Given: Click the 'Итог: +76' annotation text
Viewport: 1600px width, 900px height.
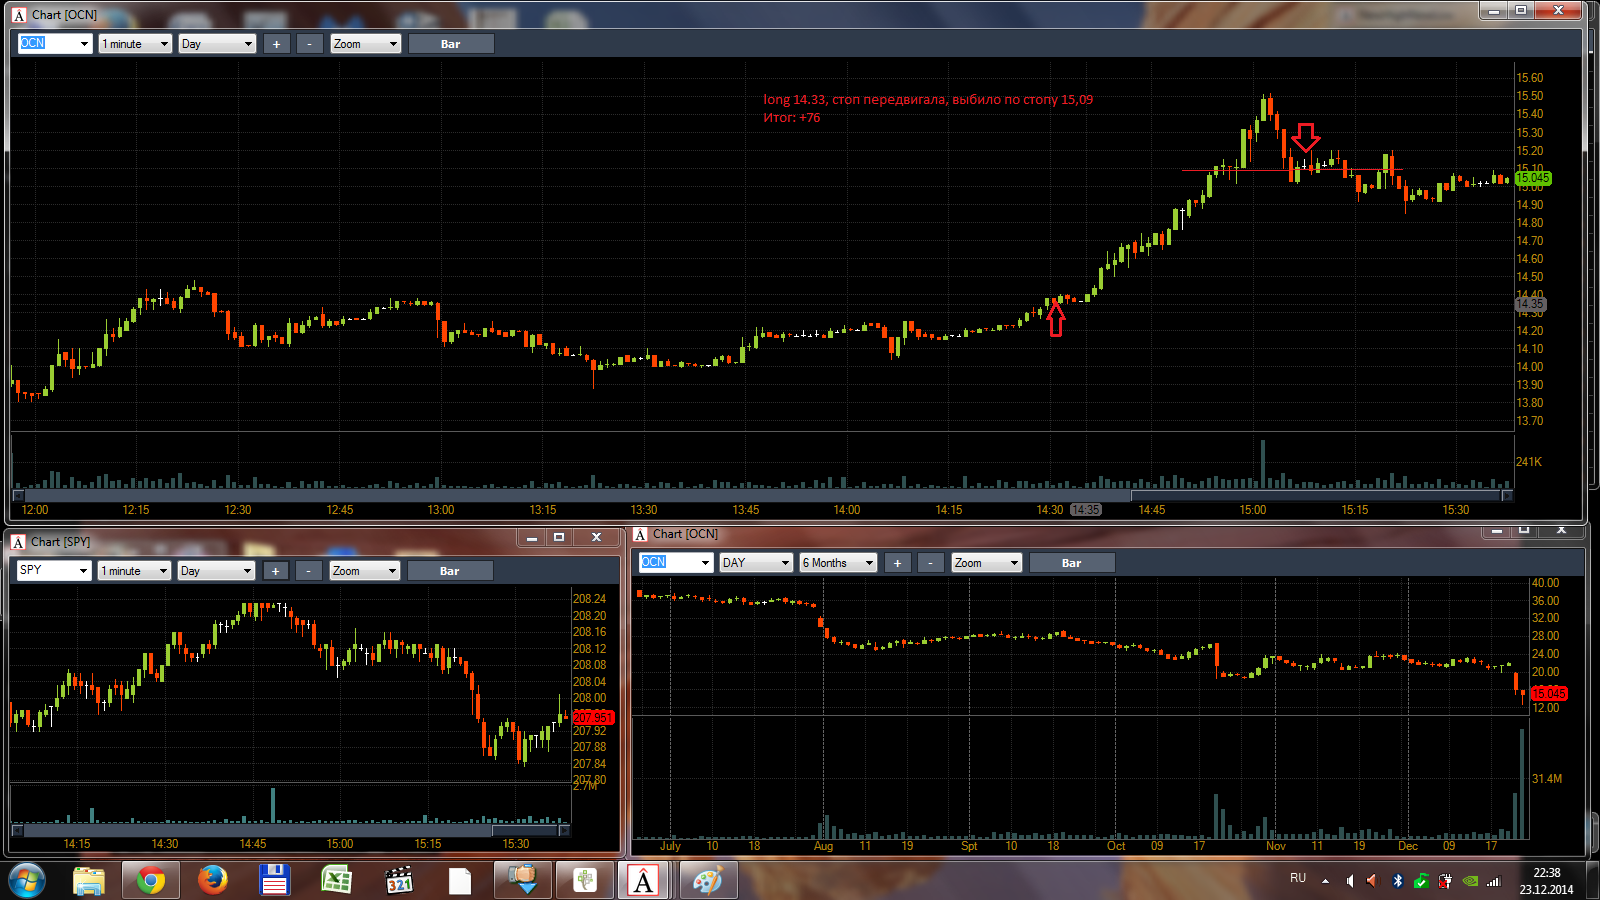Looking at the screenshot, I should click(x=792, y=118).
